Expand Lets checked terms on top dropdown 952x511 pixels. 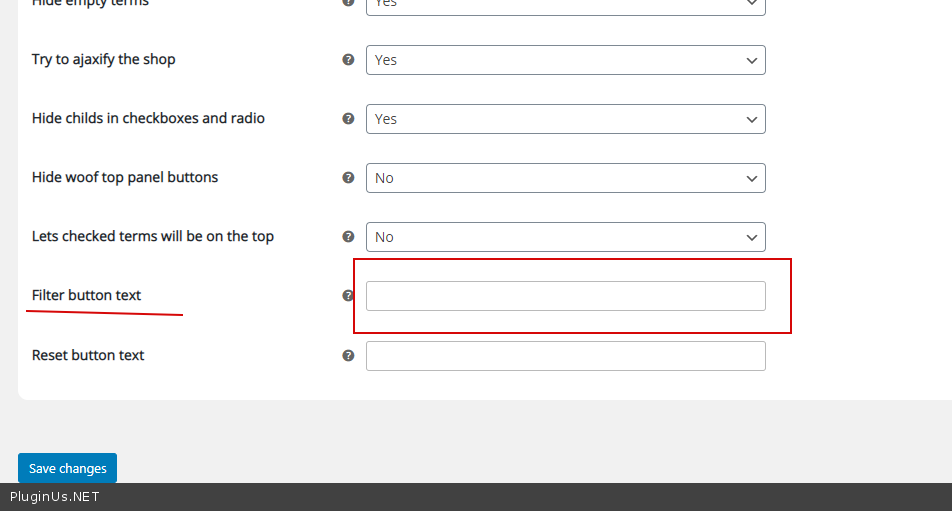click(x=565, y=237)
